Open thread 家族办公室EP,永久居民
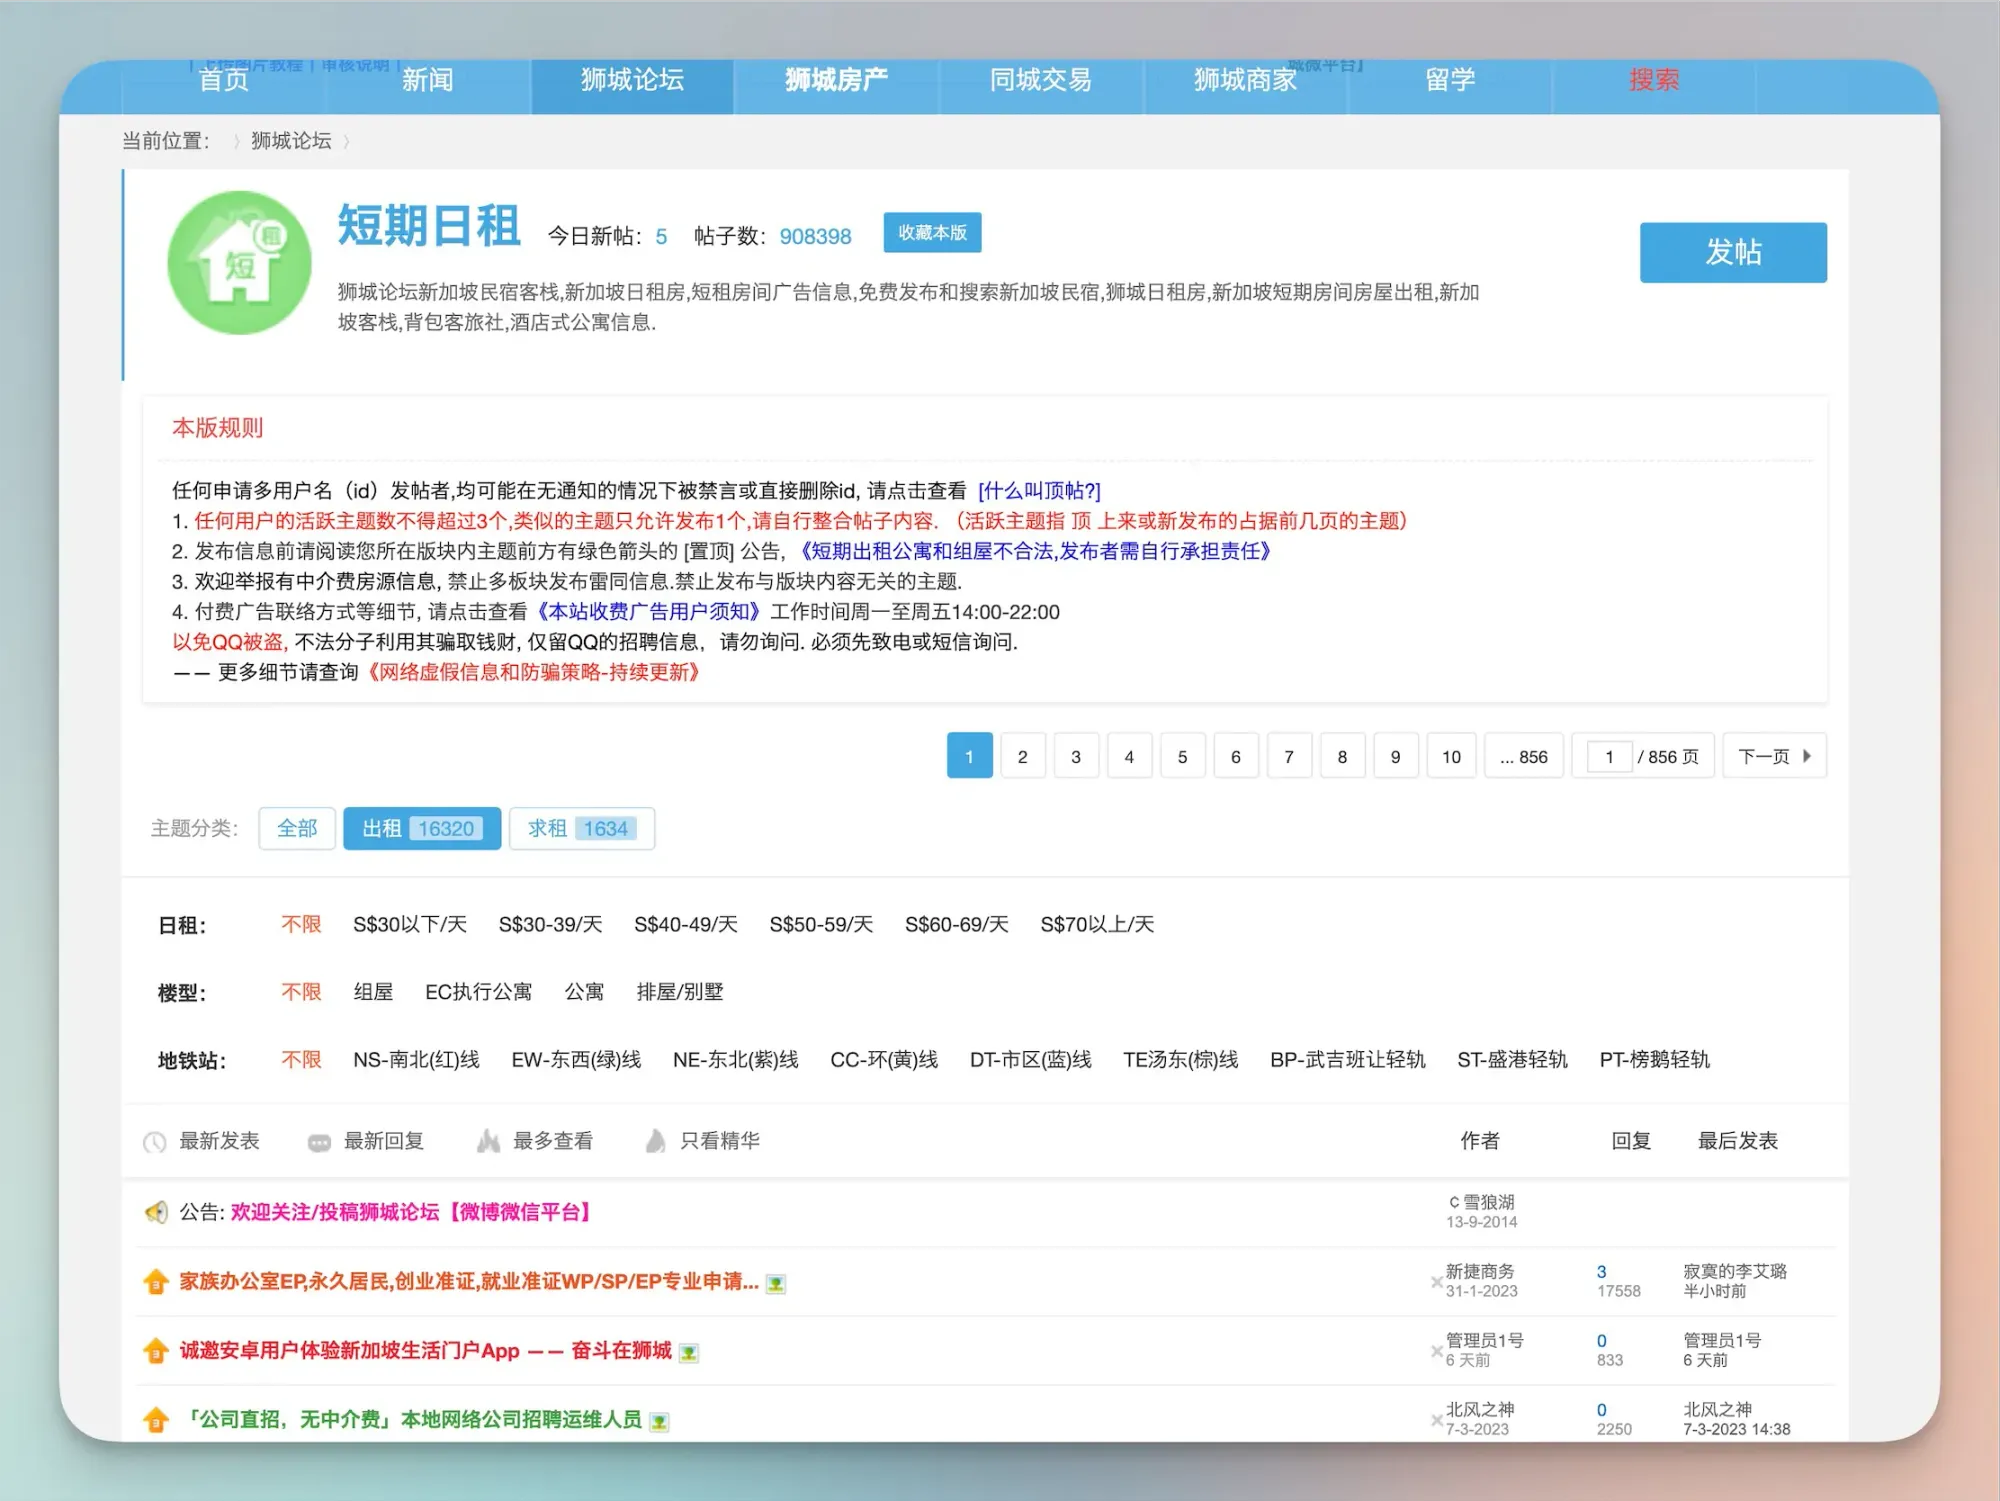The height and width of the screenshot is (1501, 2000). [469, 1282]
